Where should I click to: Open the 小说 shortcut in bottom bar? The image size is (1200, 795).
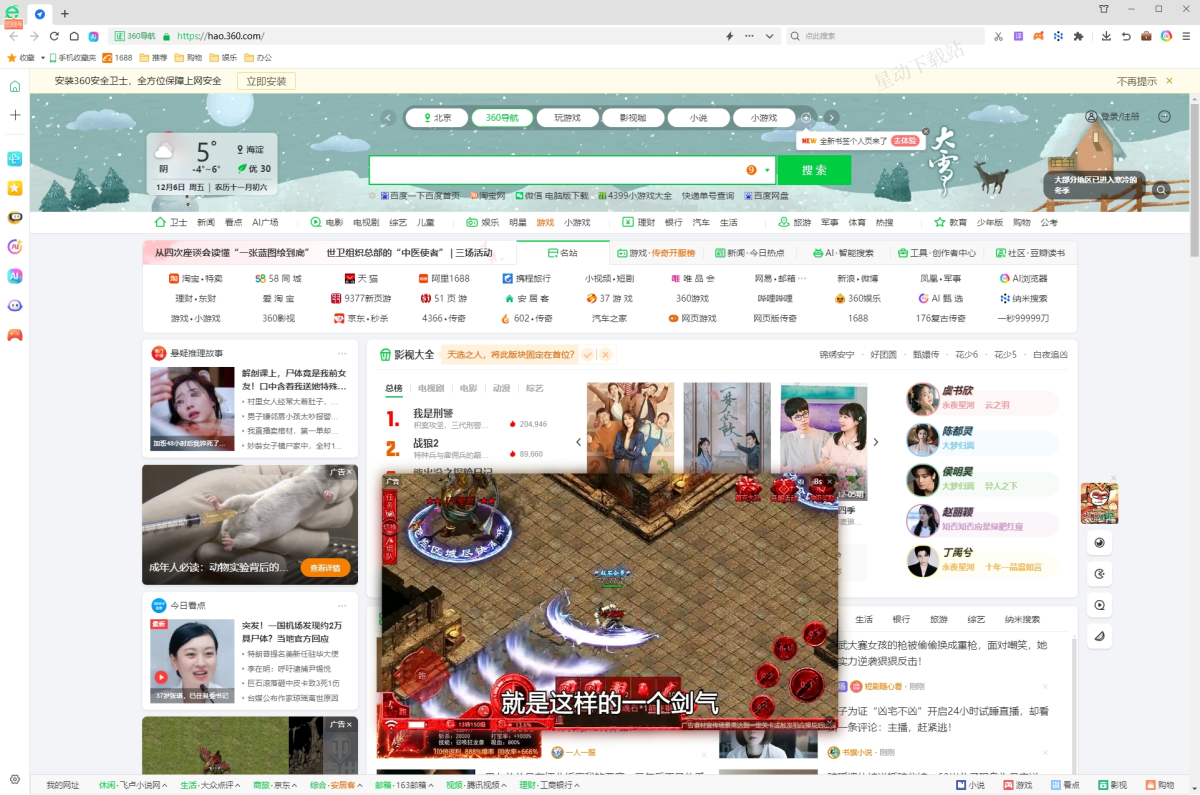click(969, 785)
